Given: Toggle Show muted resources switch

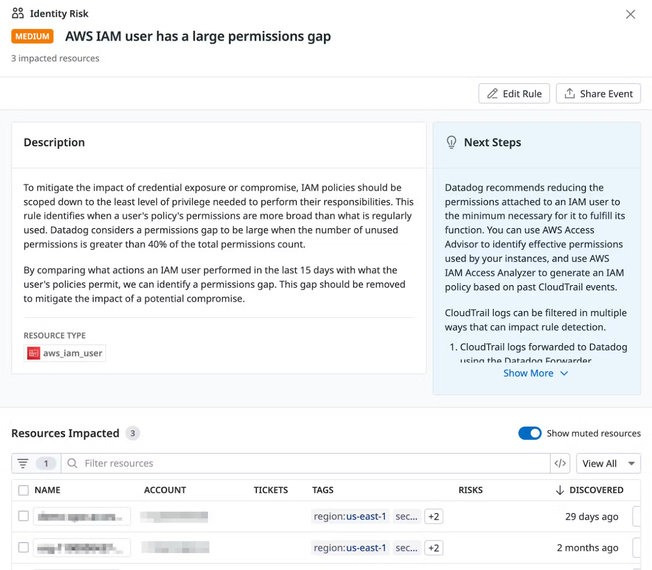Looking at the screenshot, I should [x=529, y=433].
